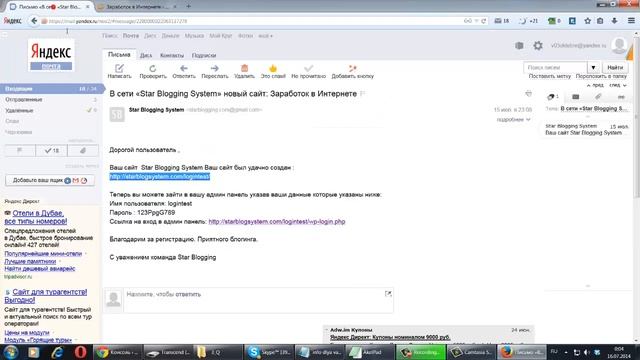The height and width of the screenshot is (360, 640).
Task: Go to previous letter пред.
Action: pyautogui.click(x=595, y=85)
